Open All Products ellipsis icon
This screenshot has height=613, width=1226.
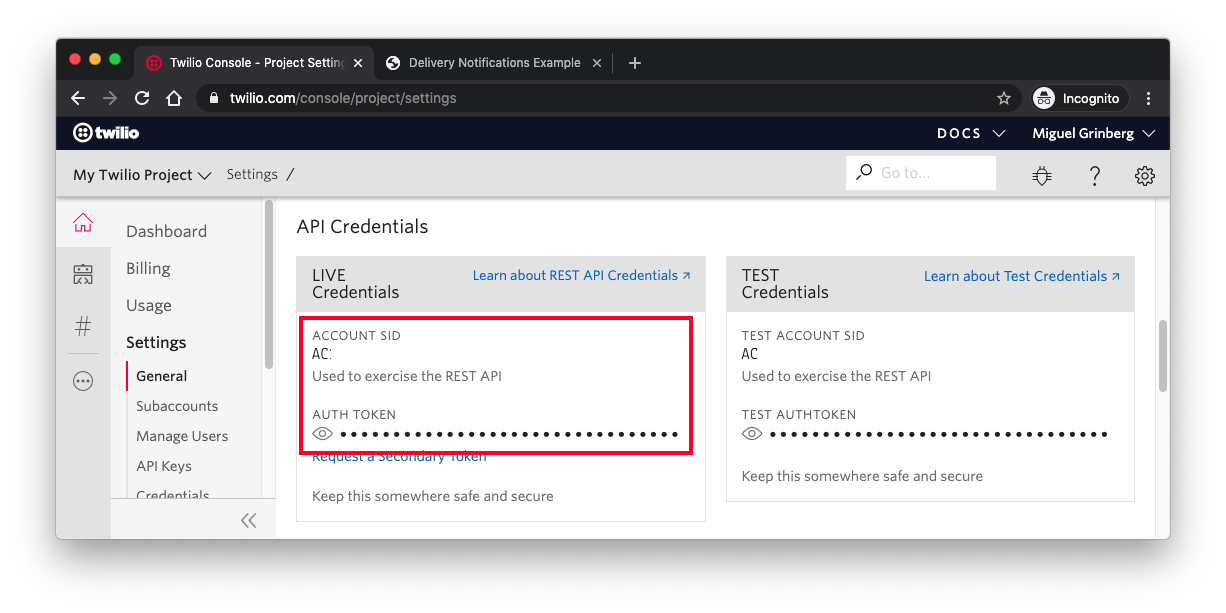click(x=83, y=381)
